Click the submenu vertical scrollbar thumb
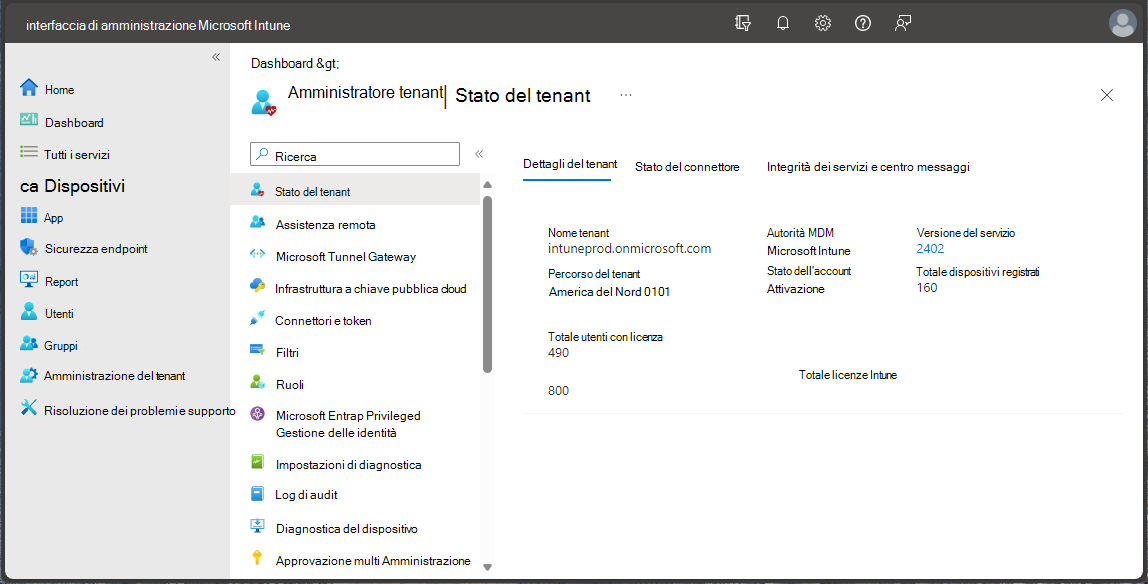Screen dimensions: 1148x584 click(x=488, y=284)
